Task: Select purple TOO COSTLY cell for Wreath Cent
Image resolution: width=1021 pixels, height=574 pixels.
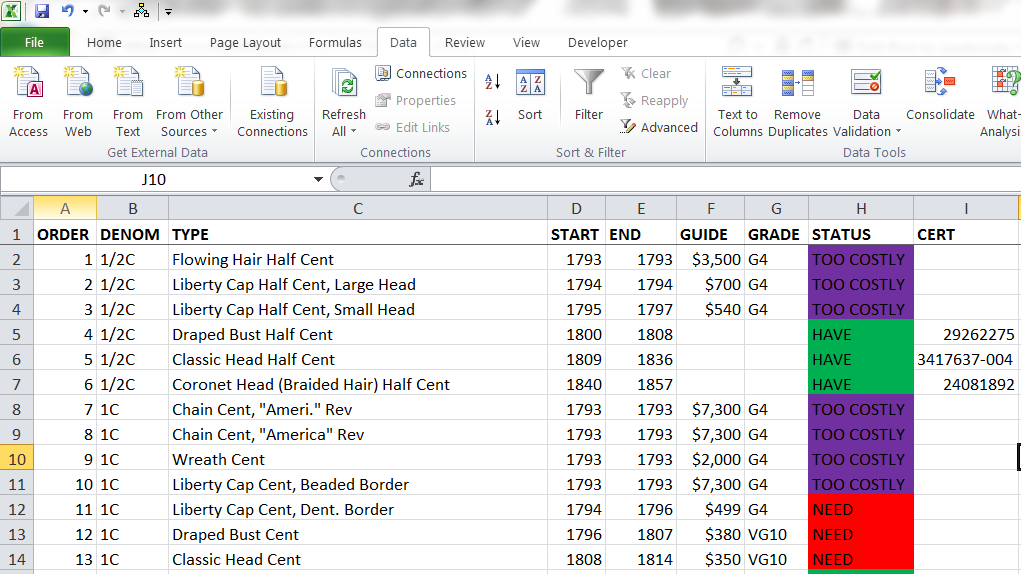Action: (861, 459)
